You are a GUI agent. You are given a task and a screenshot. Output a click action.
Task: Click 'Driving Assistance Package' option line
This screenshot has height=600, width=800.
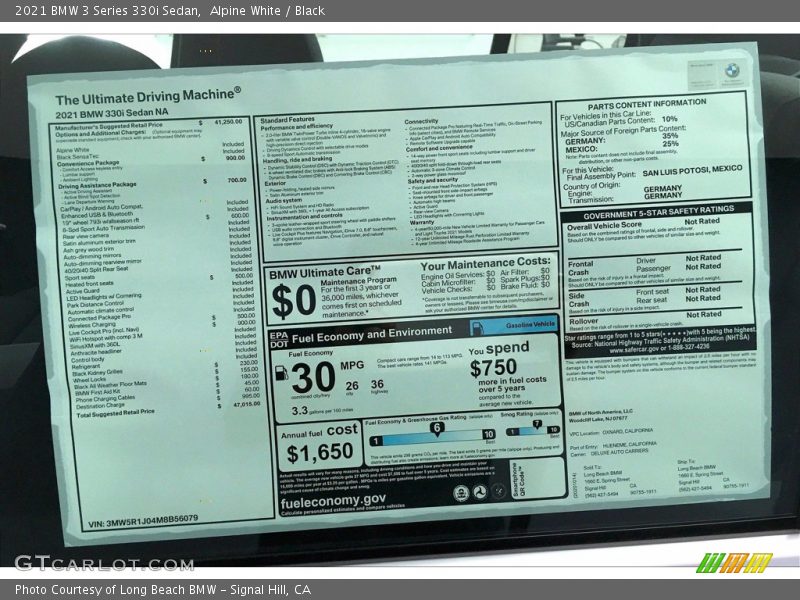click(x=97, y=185)
